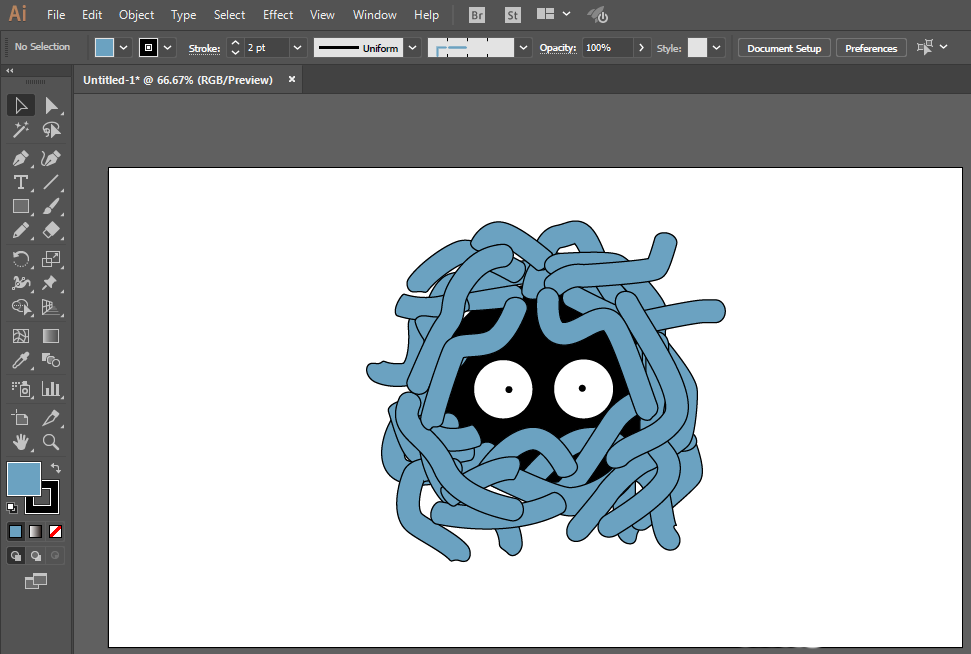The height and width of the screenshot is (654, 971).
Task: Expand the Style dropdown arrow
Action: pyautogui.click(x=716, y=48)
